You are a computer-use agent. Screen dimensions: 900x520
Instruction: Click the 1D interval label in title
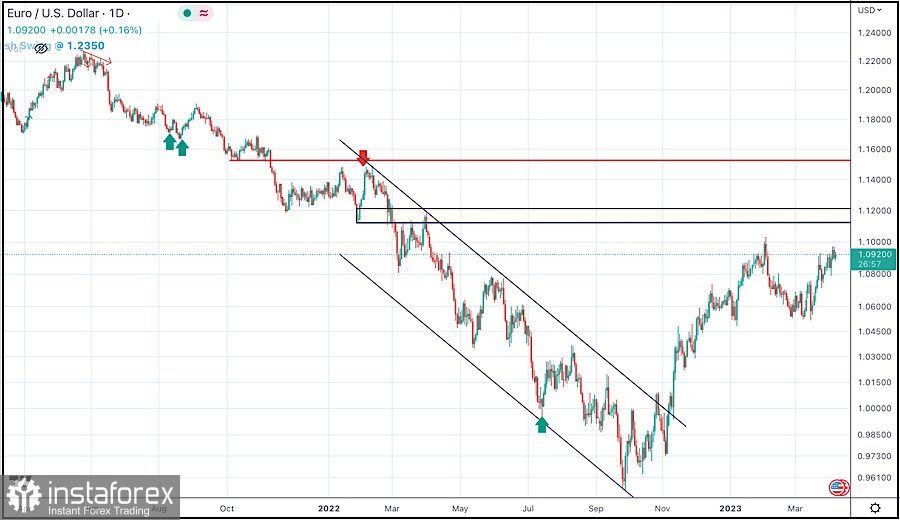pyautogui.click(x=116, y=13)
